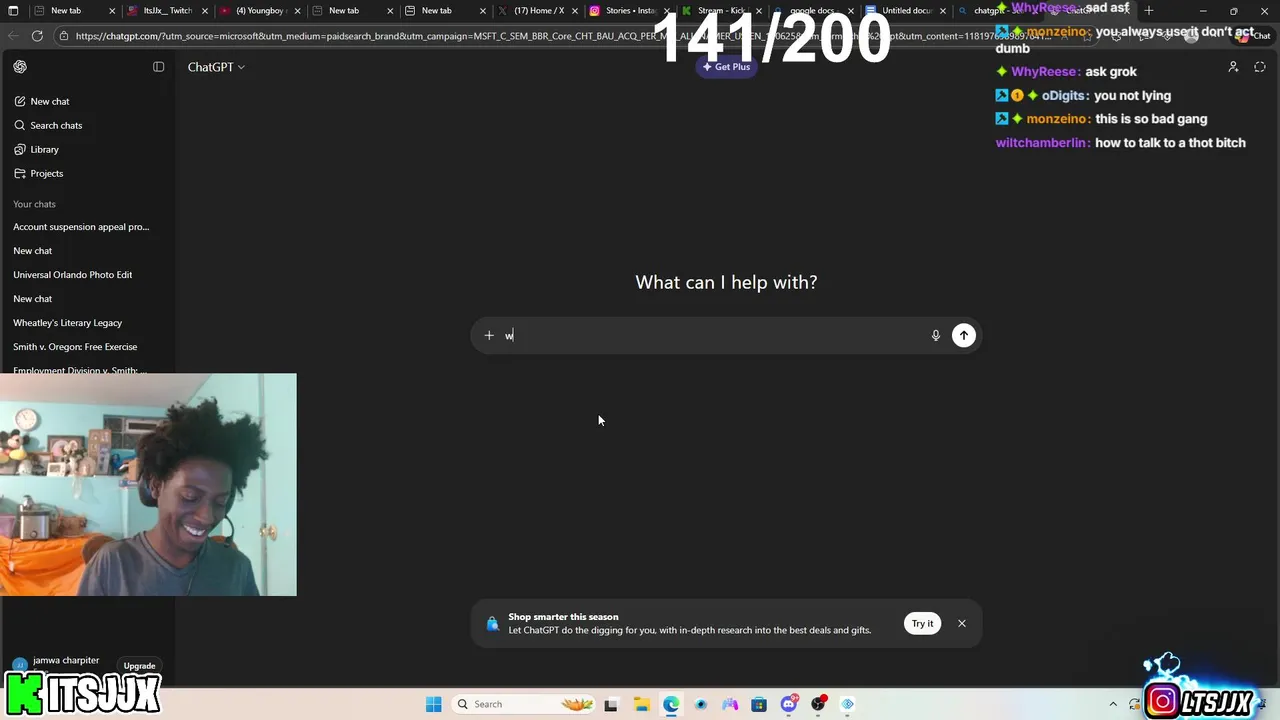Open Task View from taskbar
Image resolution: width=1280 pixels, height=720 pixels.
pos(611,704)
